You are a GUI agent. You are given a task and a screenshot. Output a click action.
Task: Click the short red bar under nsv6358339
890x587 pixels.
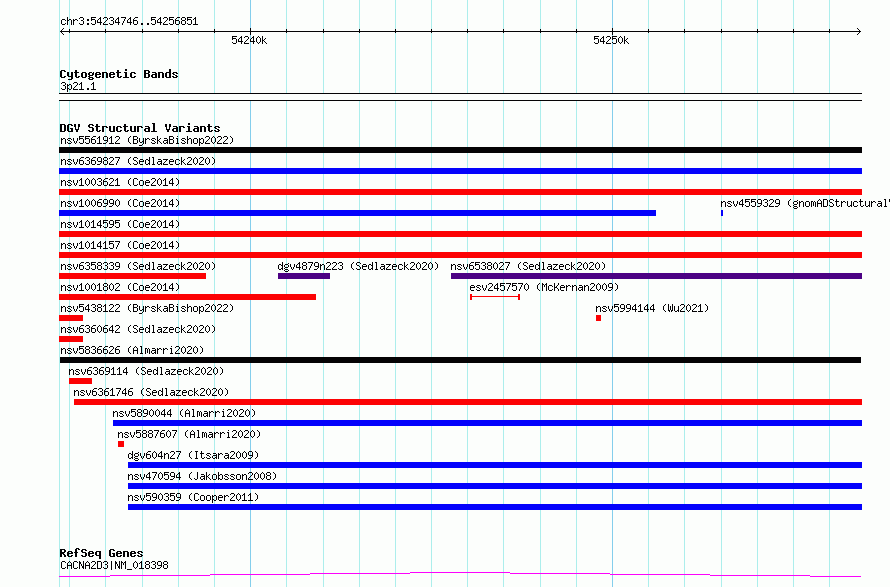pos(132,276)
